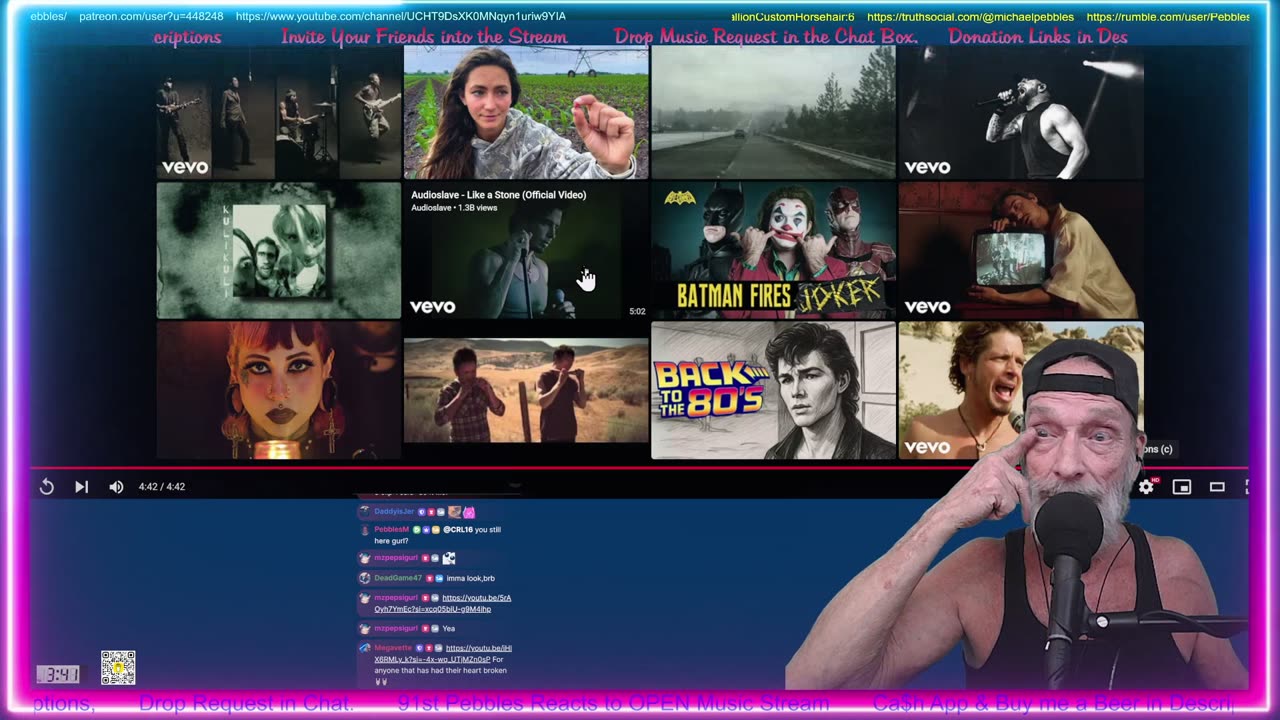
Task: Click mzpepsigurl's 'Yea' chat message
Action: tap(449, 628)
